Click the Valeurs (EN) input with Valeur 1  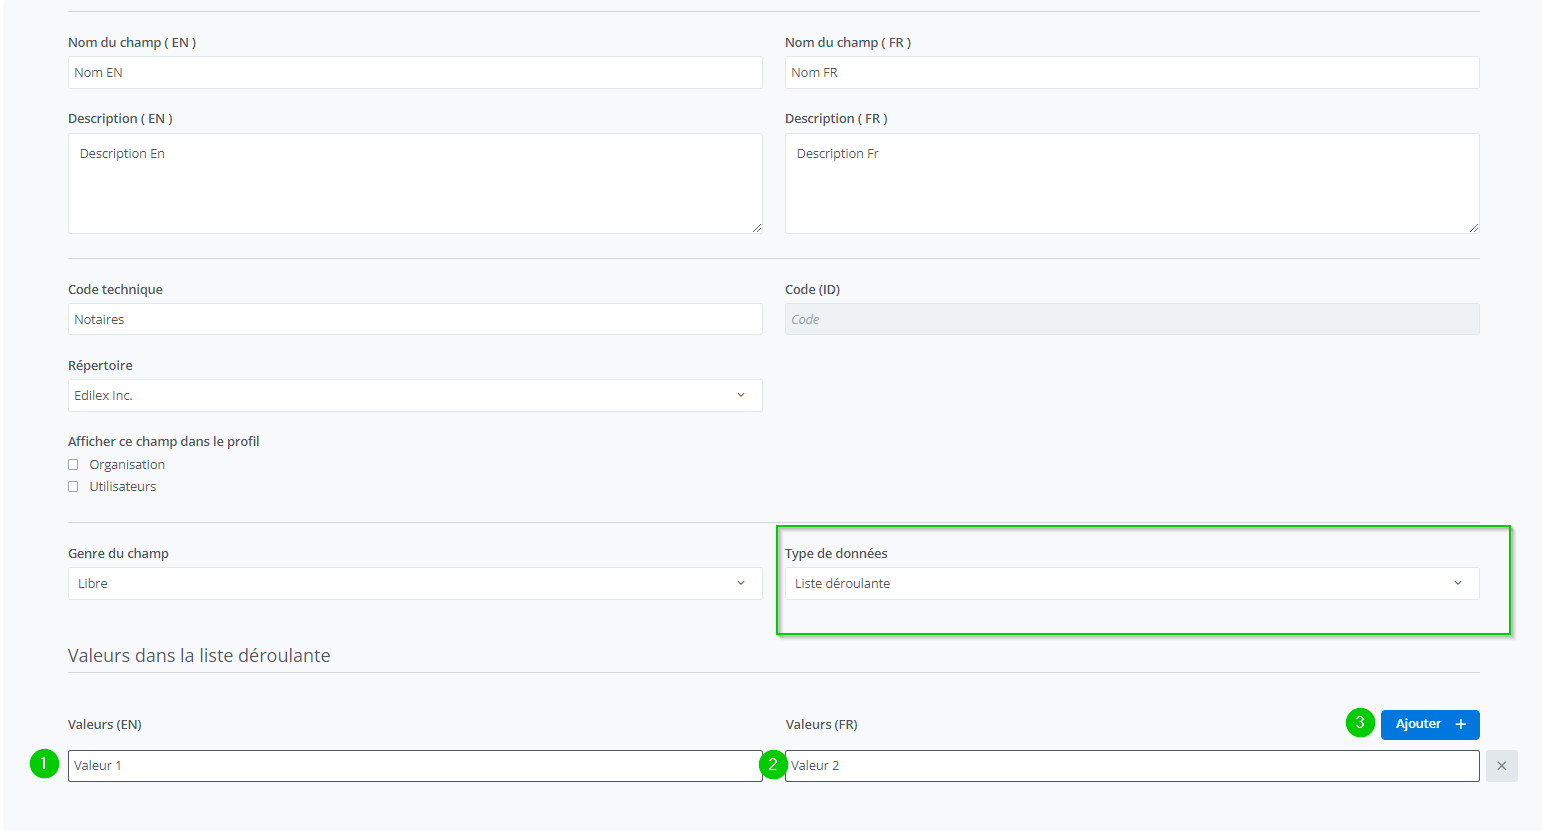(414, 766)
